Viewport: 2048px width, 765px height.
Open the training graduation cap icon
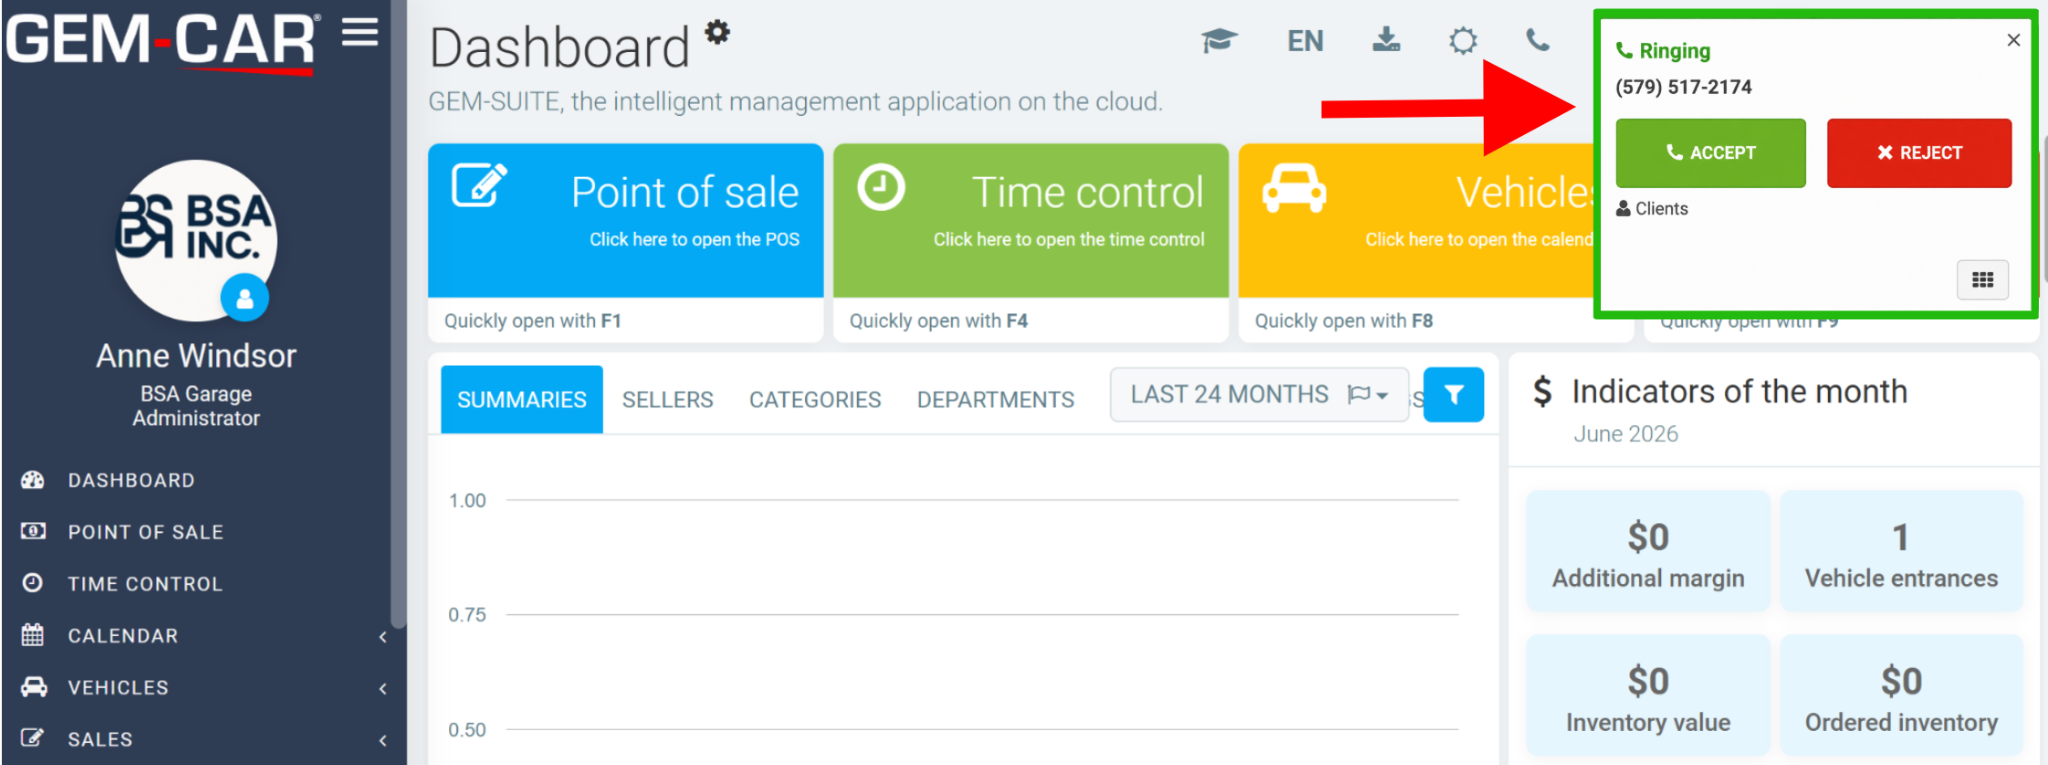click(x=1219, y=41)
